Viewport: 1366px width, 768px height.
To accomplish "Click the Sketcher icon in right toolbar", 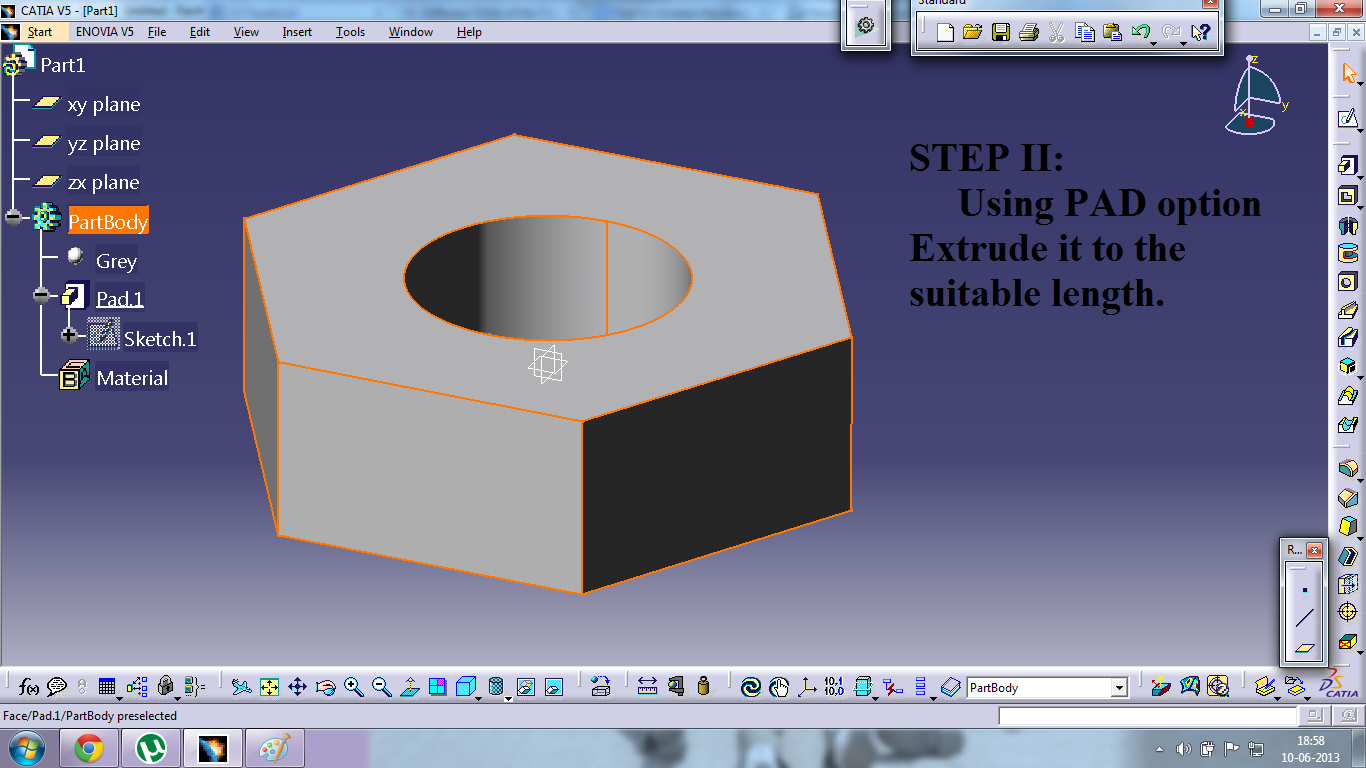I will 1348,118.
